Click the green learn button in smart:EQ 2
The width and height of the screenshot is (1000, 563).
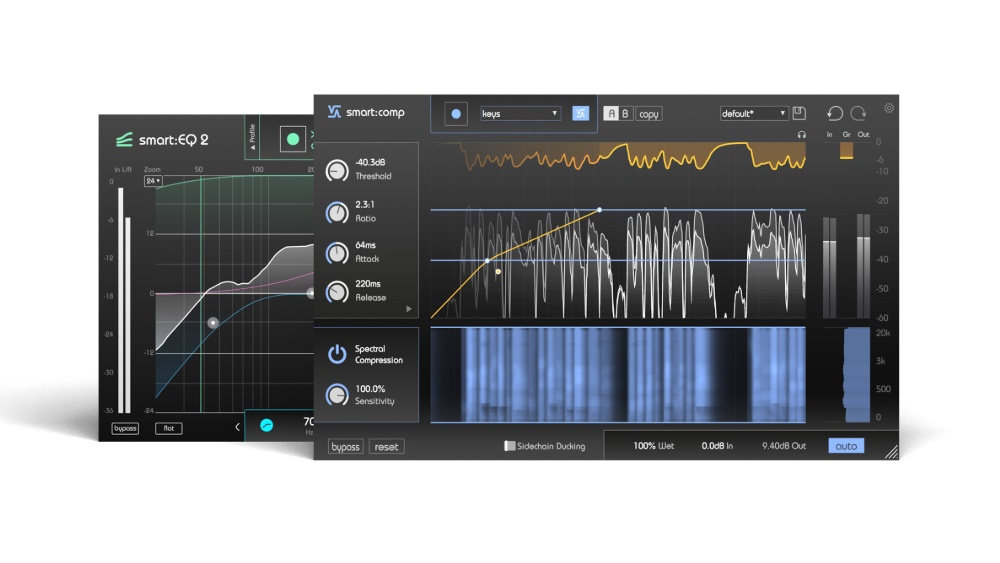(x=293, y=139)
